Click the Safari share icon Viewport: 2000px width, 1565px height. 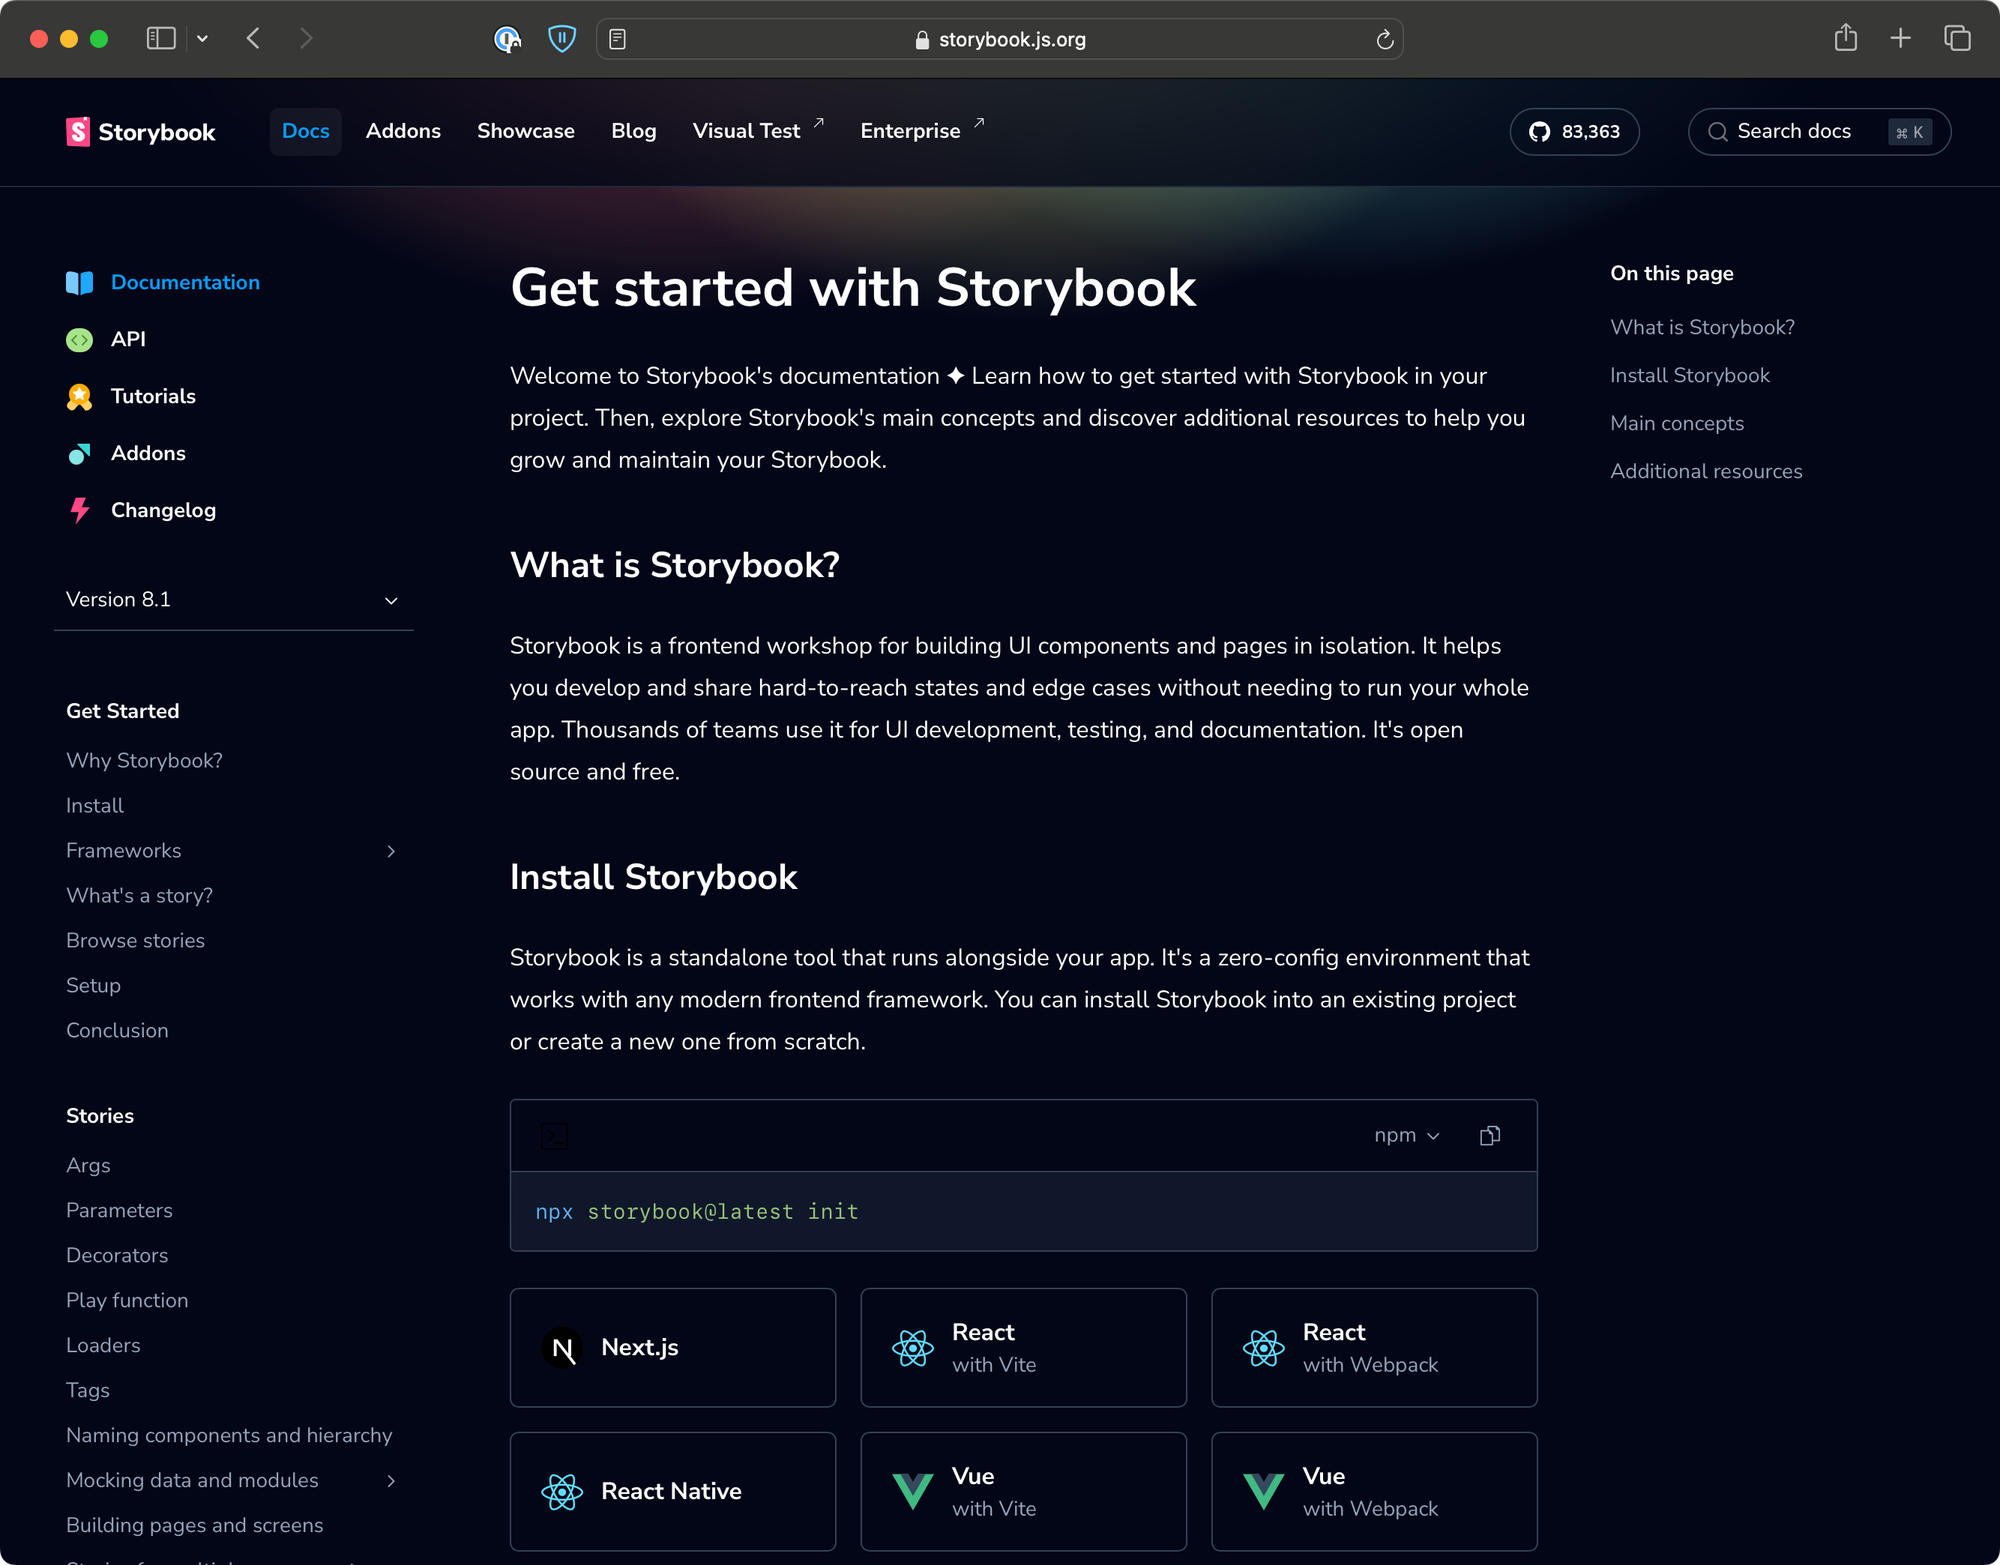[1845, 39]
